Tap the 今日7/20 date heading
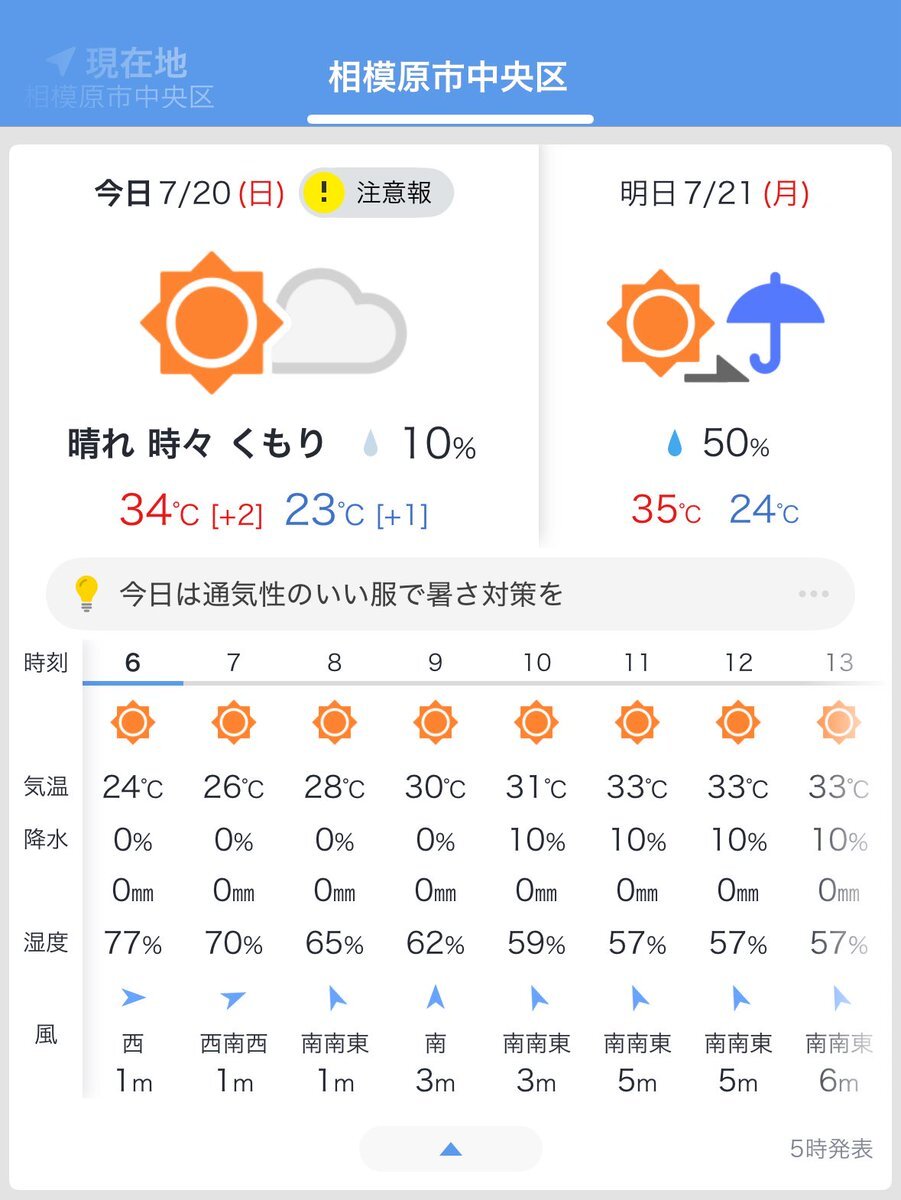The width and height of the screenshot is (901, 1200). coord(190,192)
